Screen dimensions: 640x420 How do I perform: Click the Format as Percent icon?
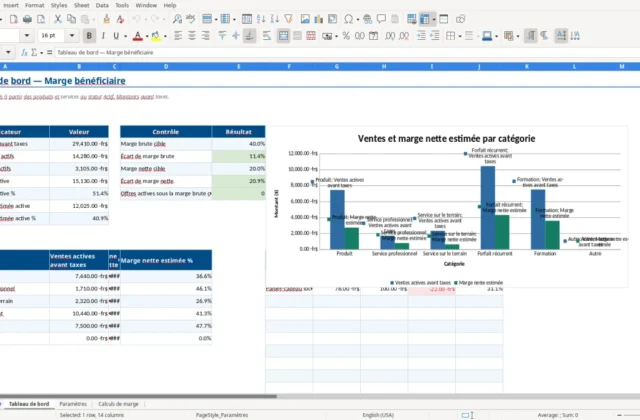click(x=346, y=36)
